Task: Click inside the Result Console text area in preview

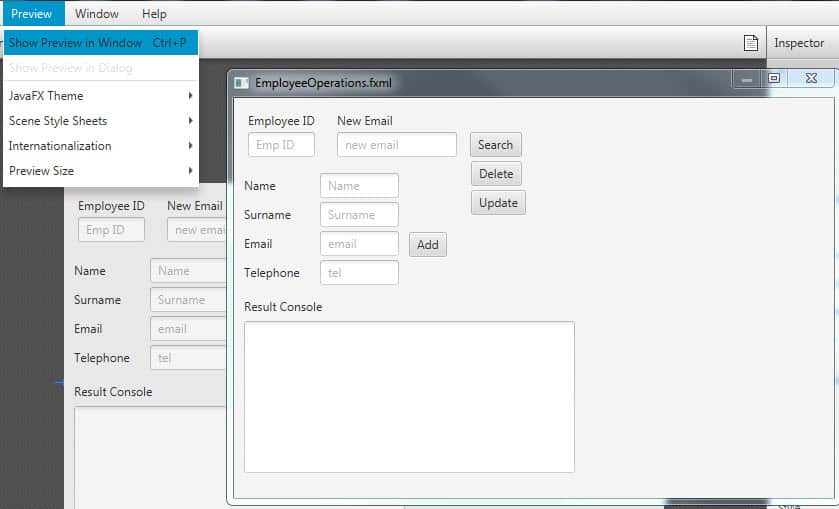Action: pyautogui.click(x=409, y=397)
